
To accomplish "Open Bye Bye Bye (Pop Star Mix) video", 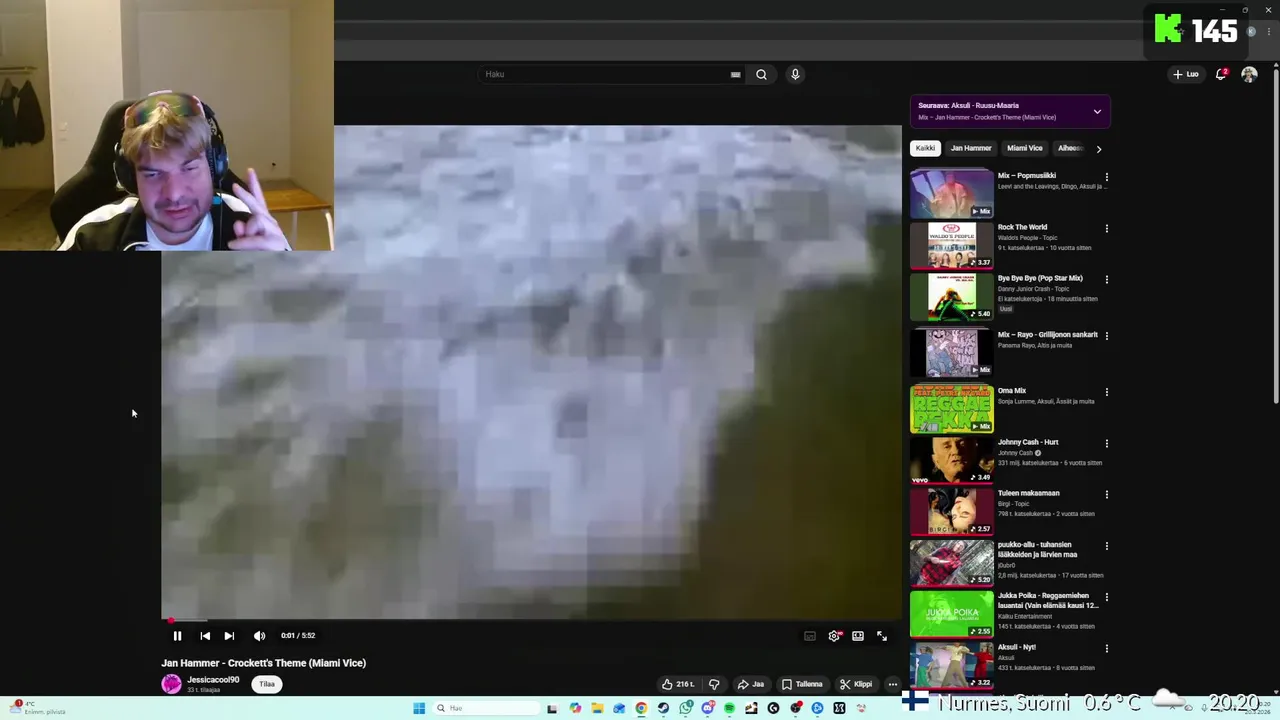I will pyautogui.click(x=952, y=297).
